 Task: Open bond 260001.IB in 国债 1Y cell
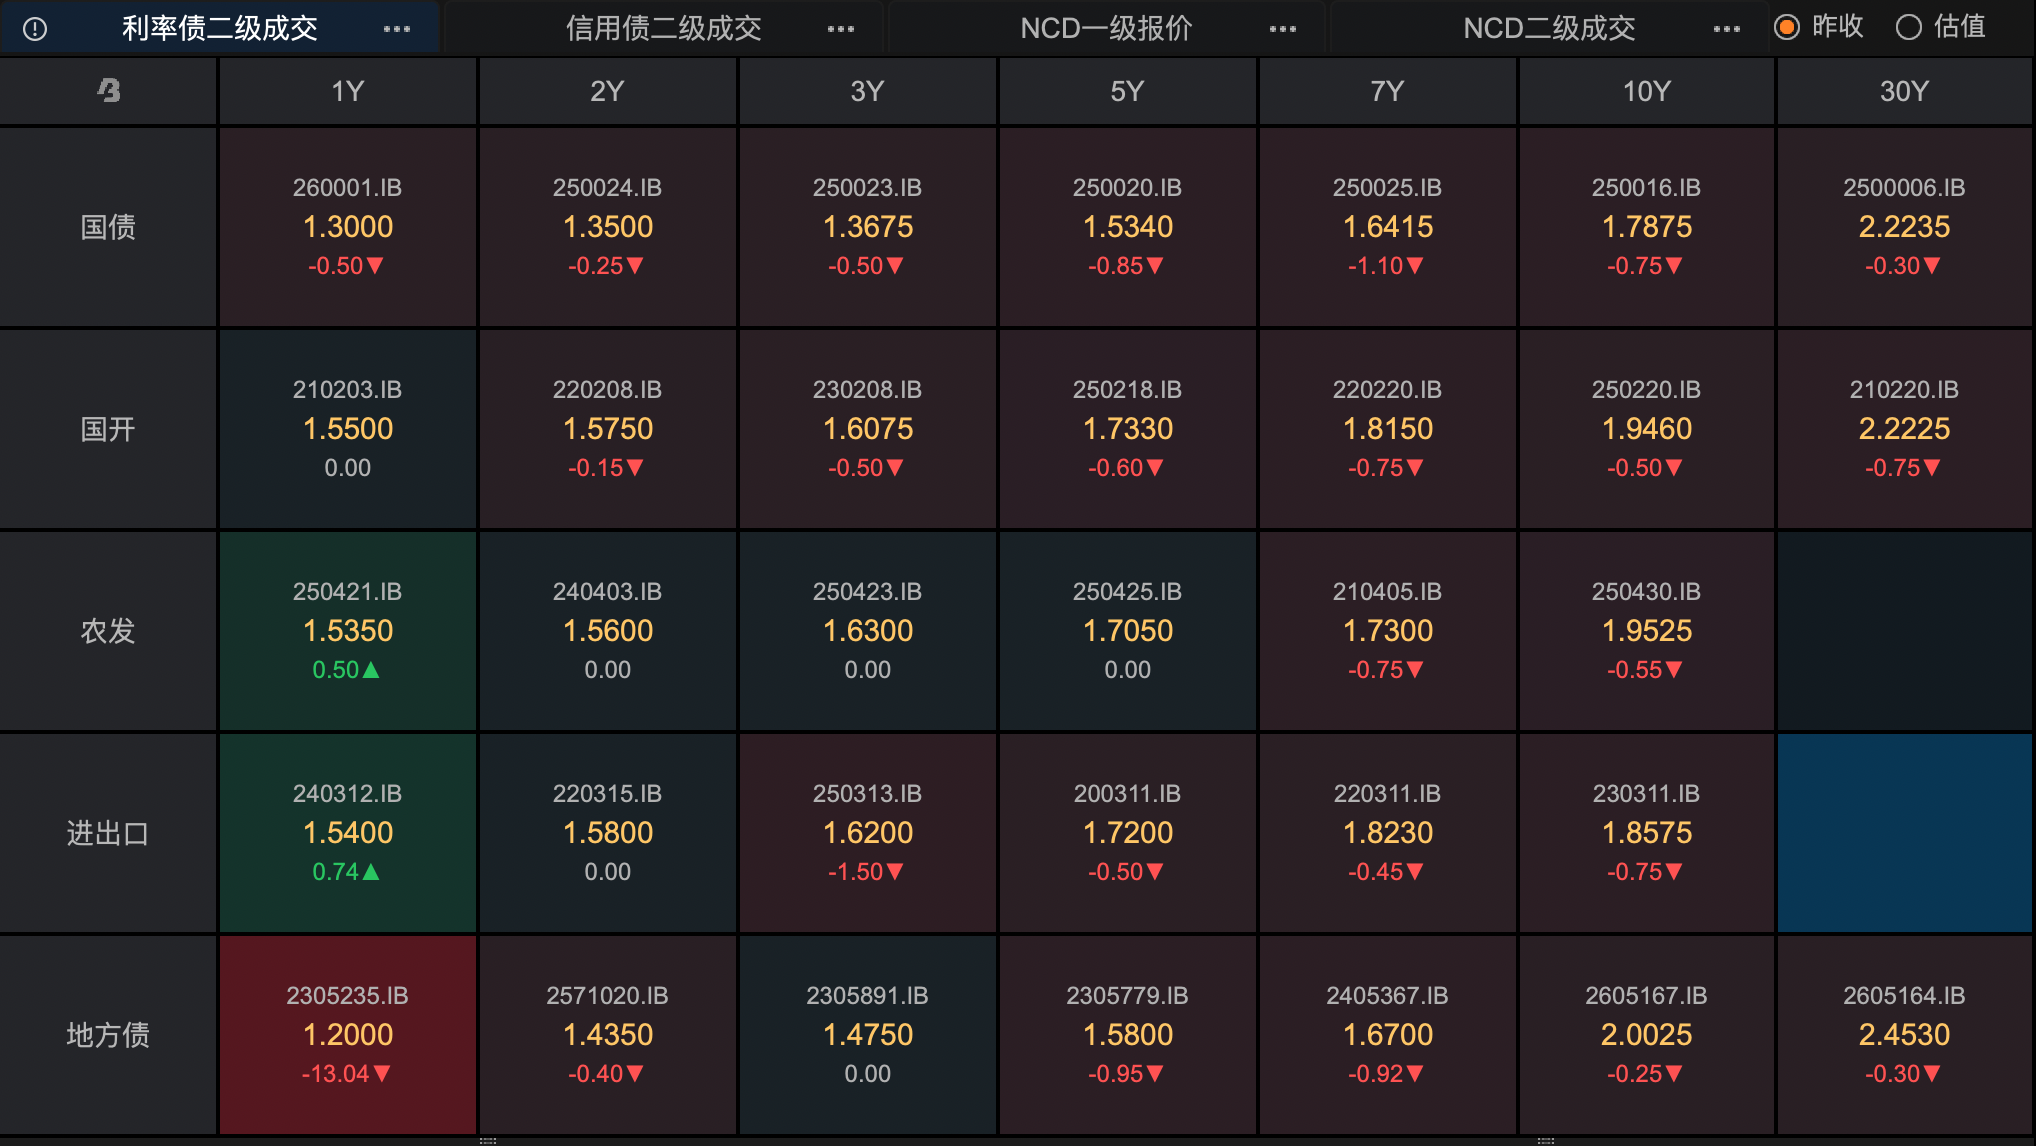pyautogui.click(x=347, y=227)
